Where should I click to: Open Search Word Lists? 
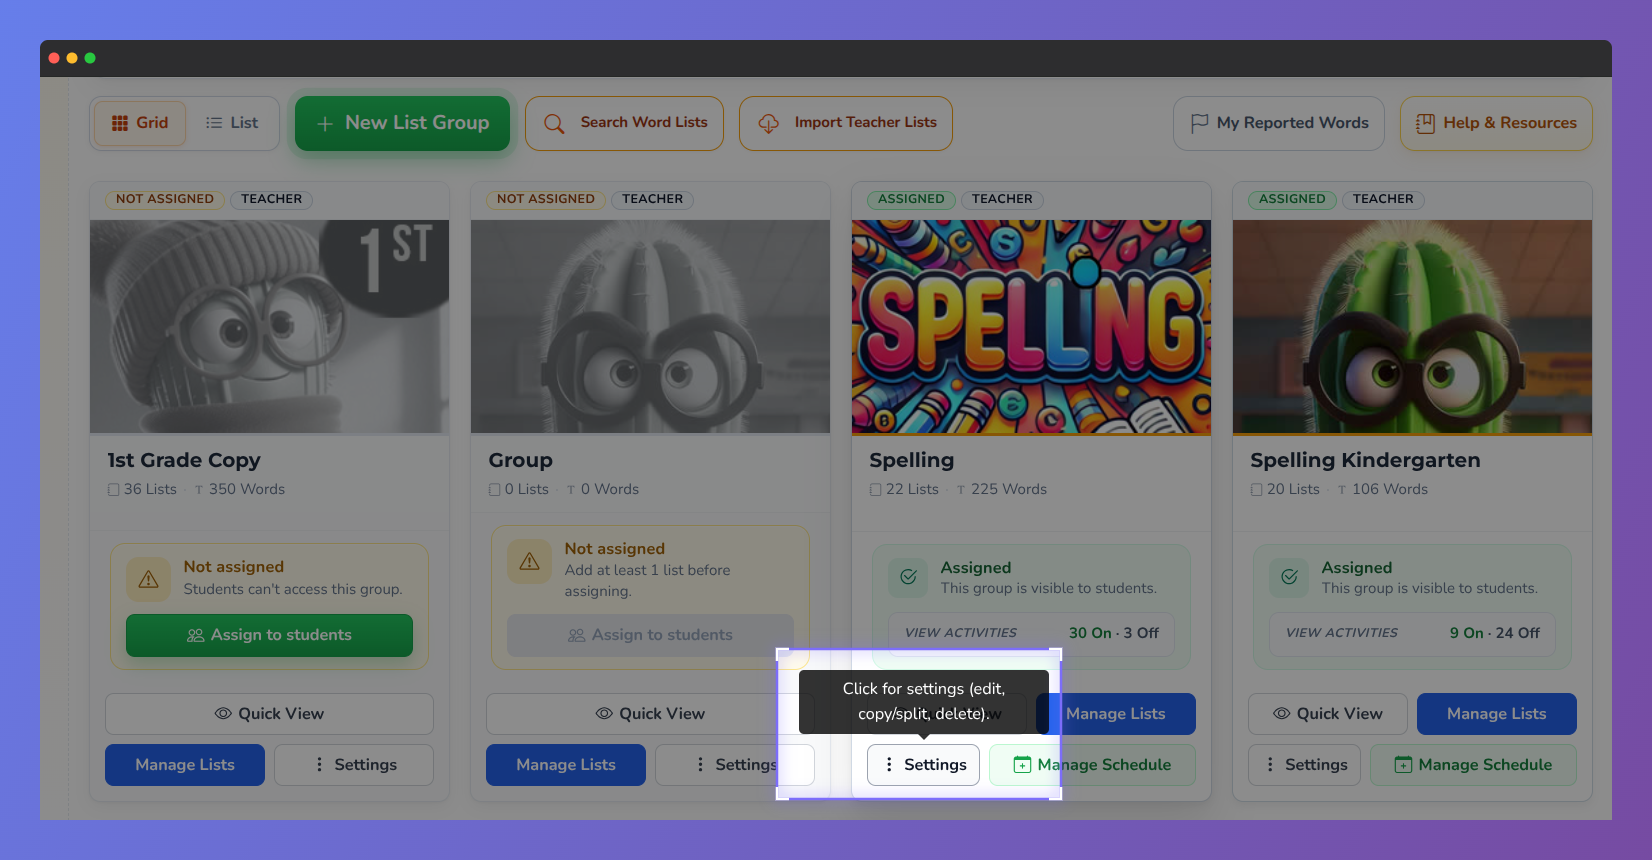624,123
